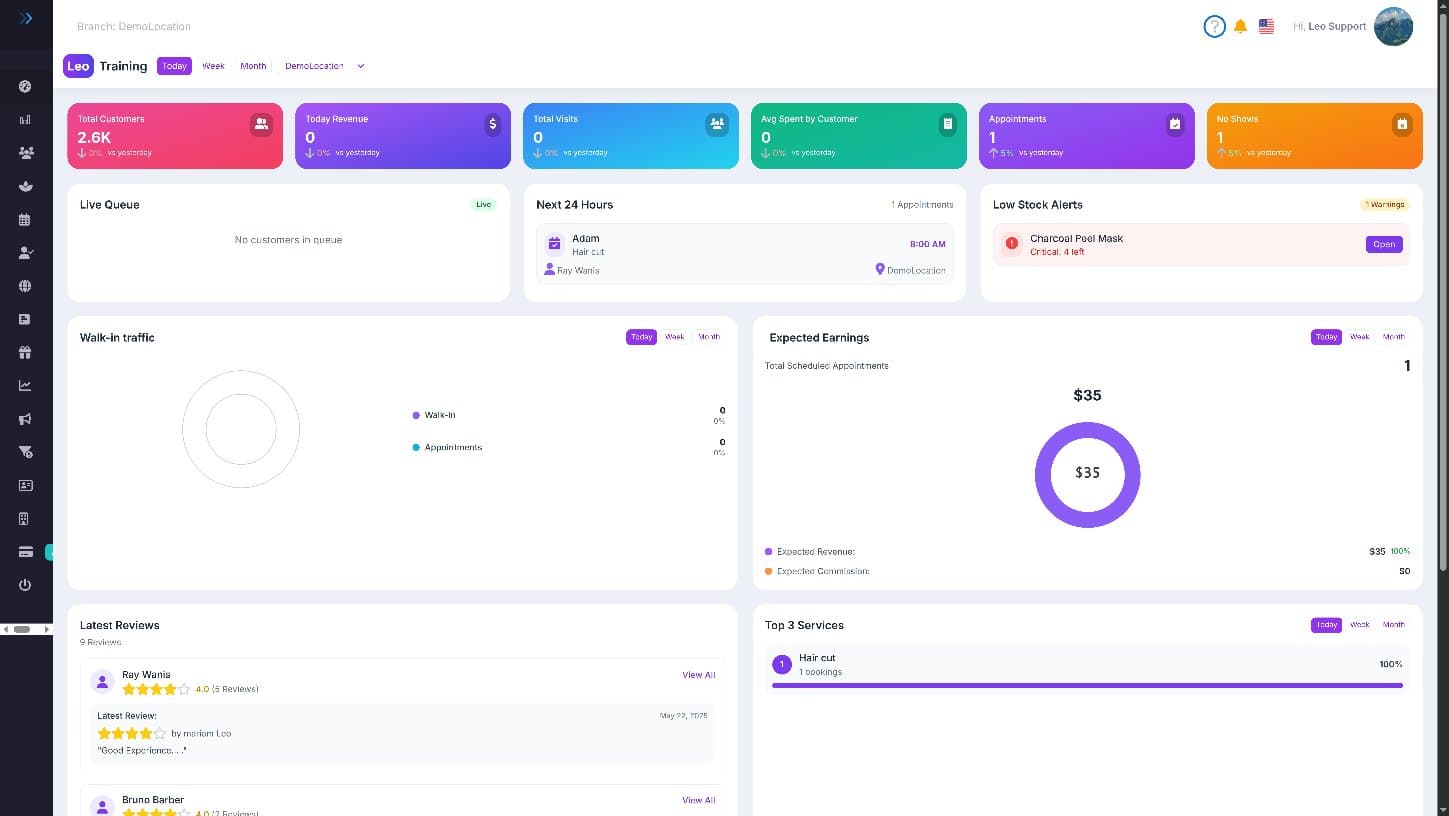The width and height of the screenshot is (1449, 816).
Task: Click the Today Revenue dollar icon
Action: pyautogui.click(x=492, y=124)
